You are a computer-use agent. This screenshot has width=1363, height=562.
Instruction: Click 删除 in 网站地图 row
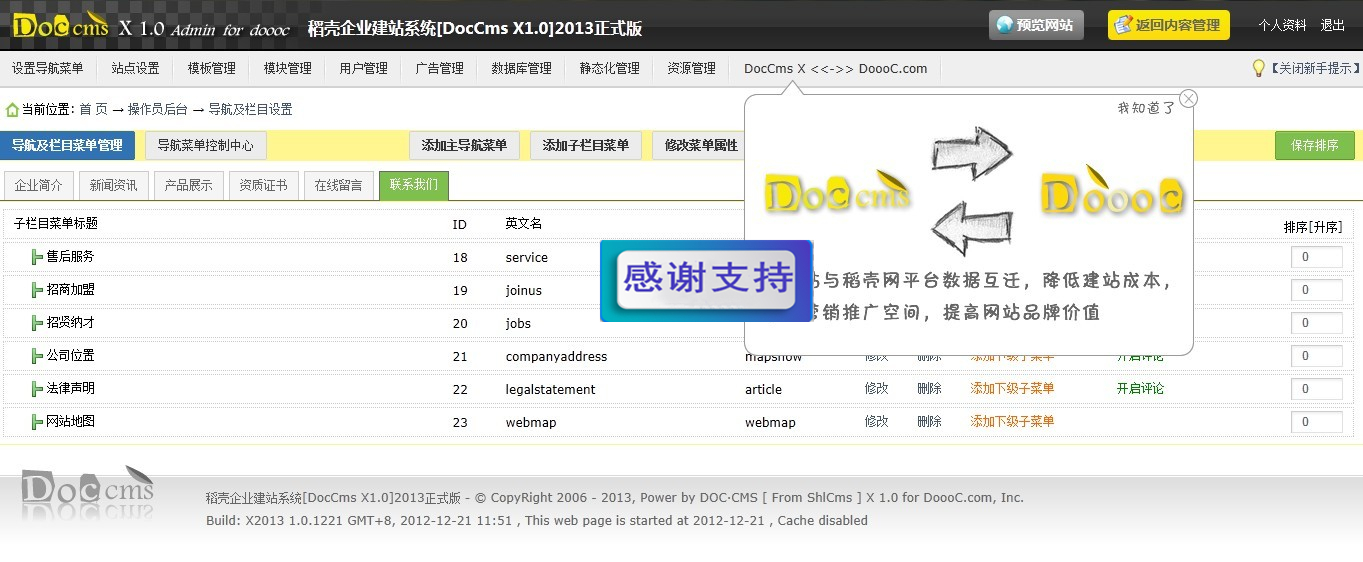[x=929, y=421]
